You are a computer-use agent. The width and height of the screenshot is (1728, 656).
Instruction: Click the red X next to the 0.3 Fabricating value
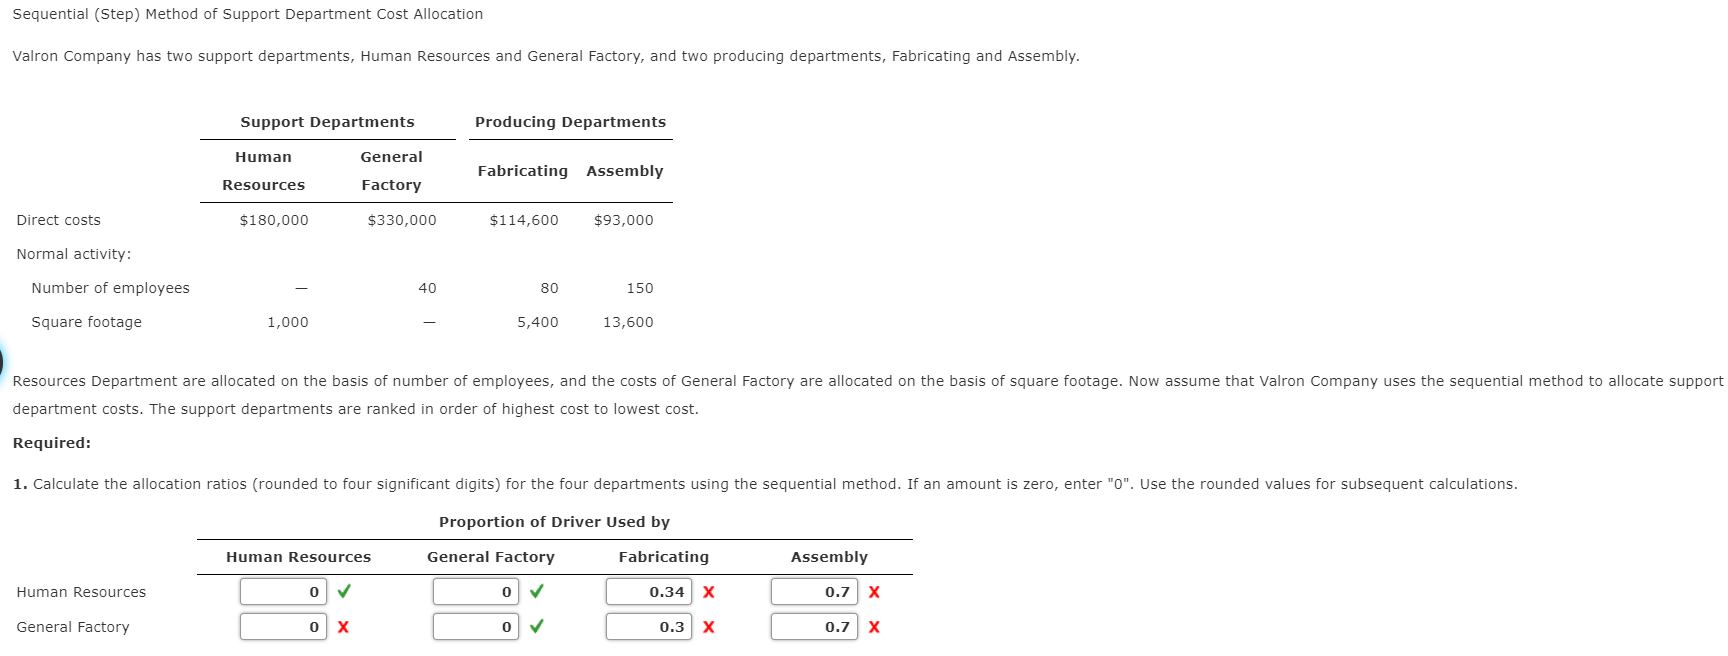710,627
